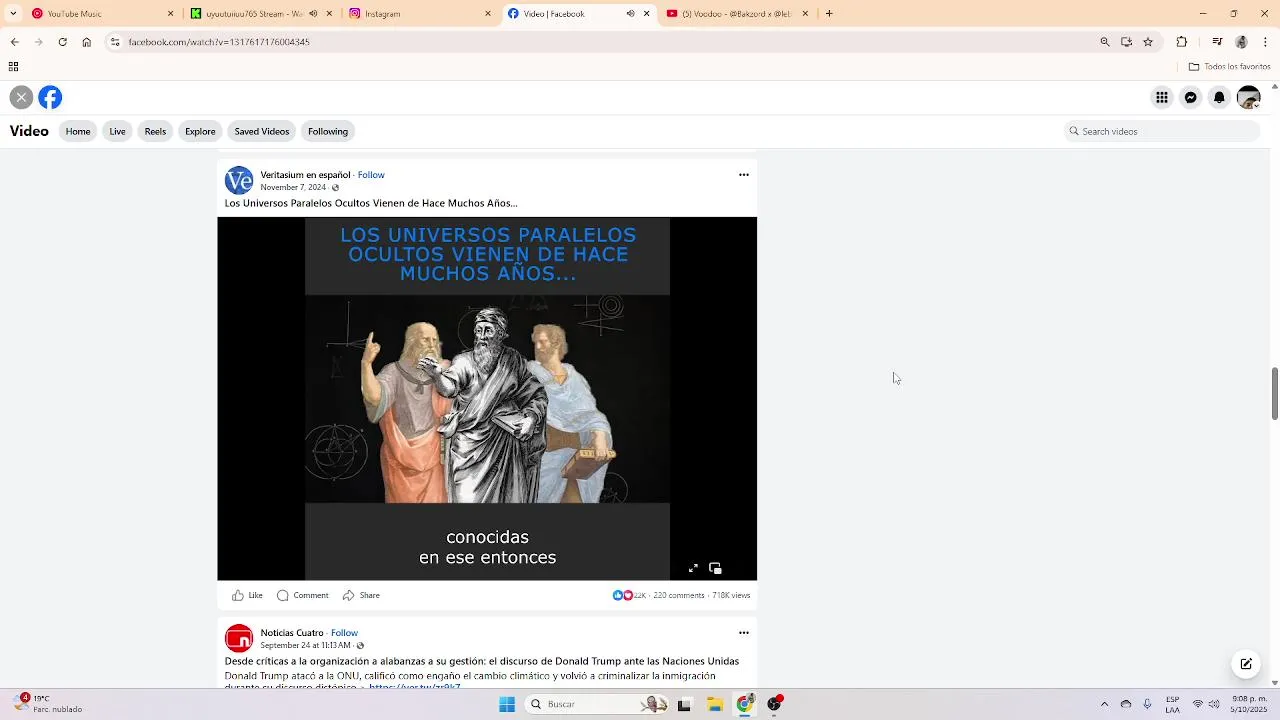Open the Chrome three-dot menu

click(1265, 42)
